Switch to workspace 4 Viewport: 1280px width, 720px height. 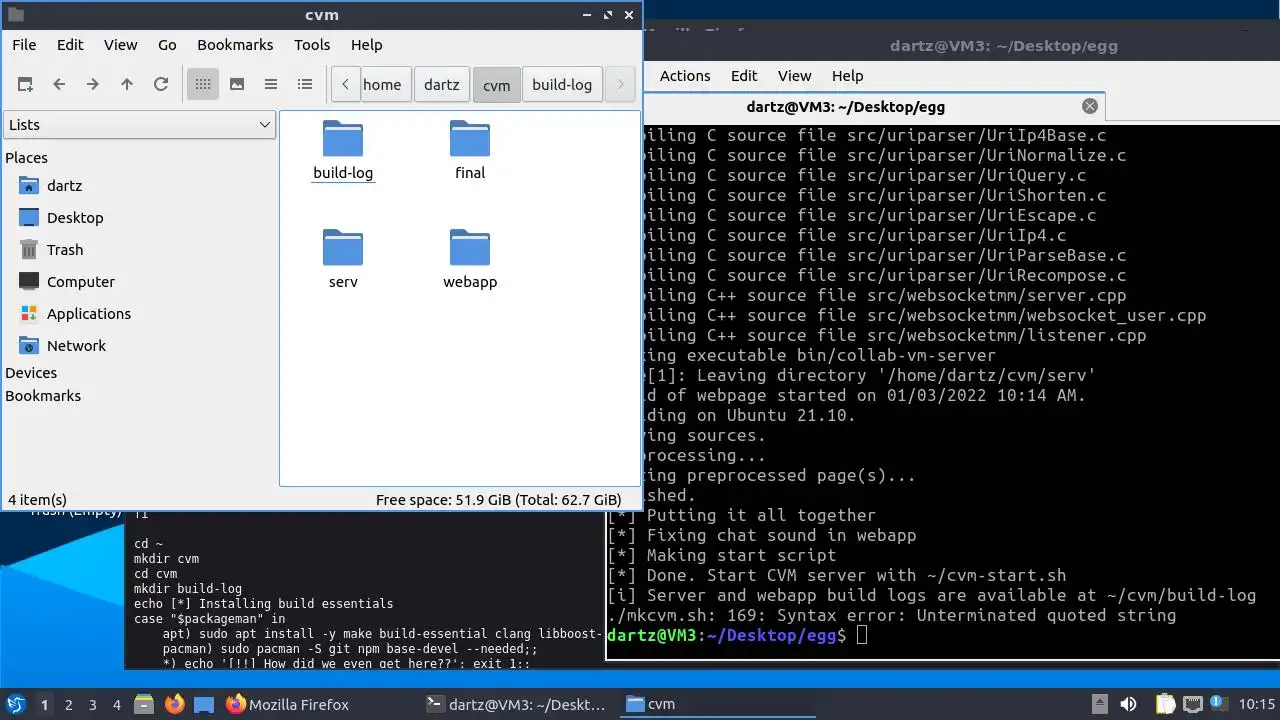(x=117, y=705)
